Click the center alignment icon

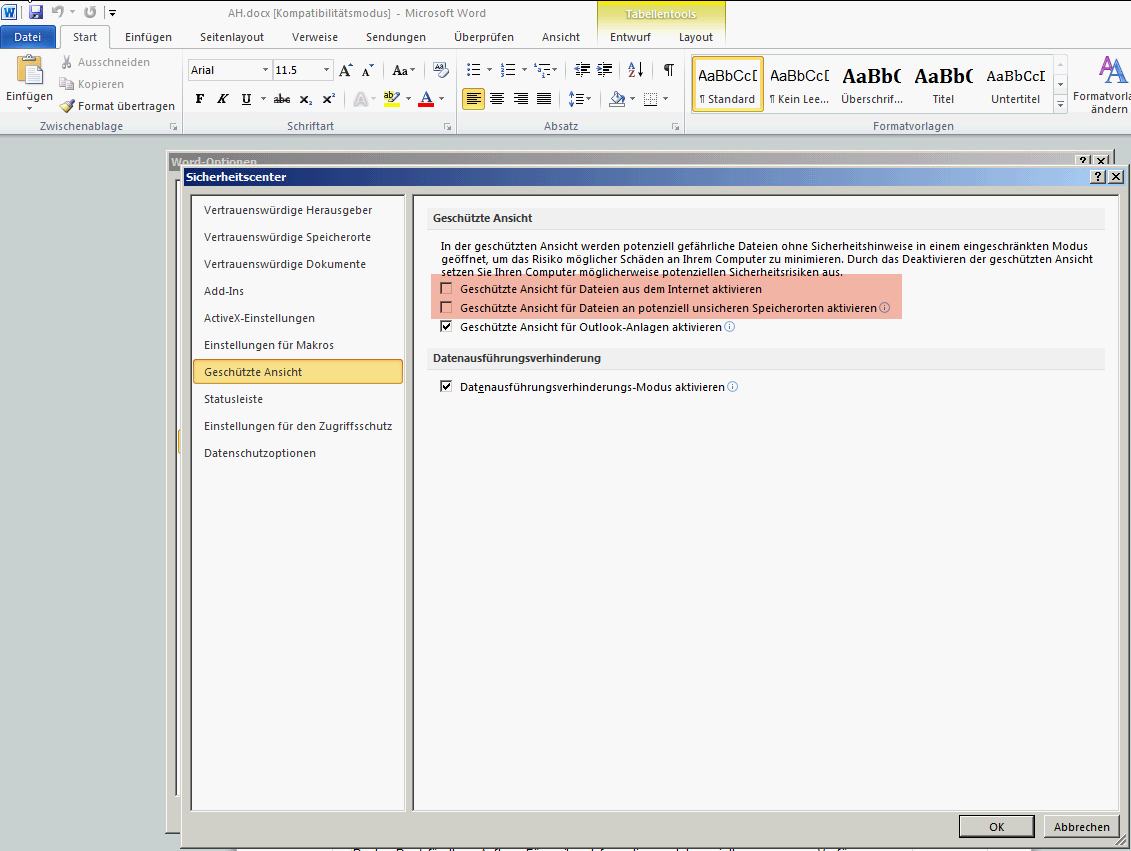pos(496,99)
